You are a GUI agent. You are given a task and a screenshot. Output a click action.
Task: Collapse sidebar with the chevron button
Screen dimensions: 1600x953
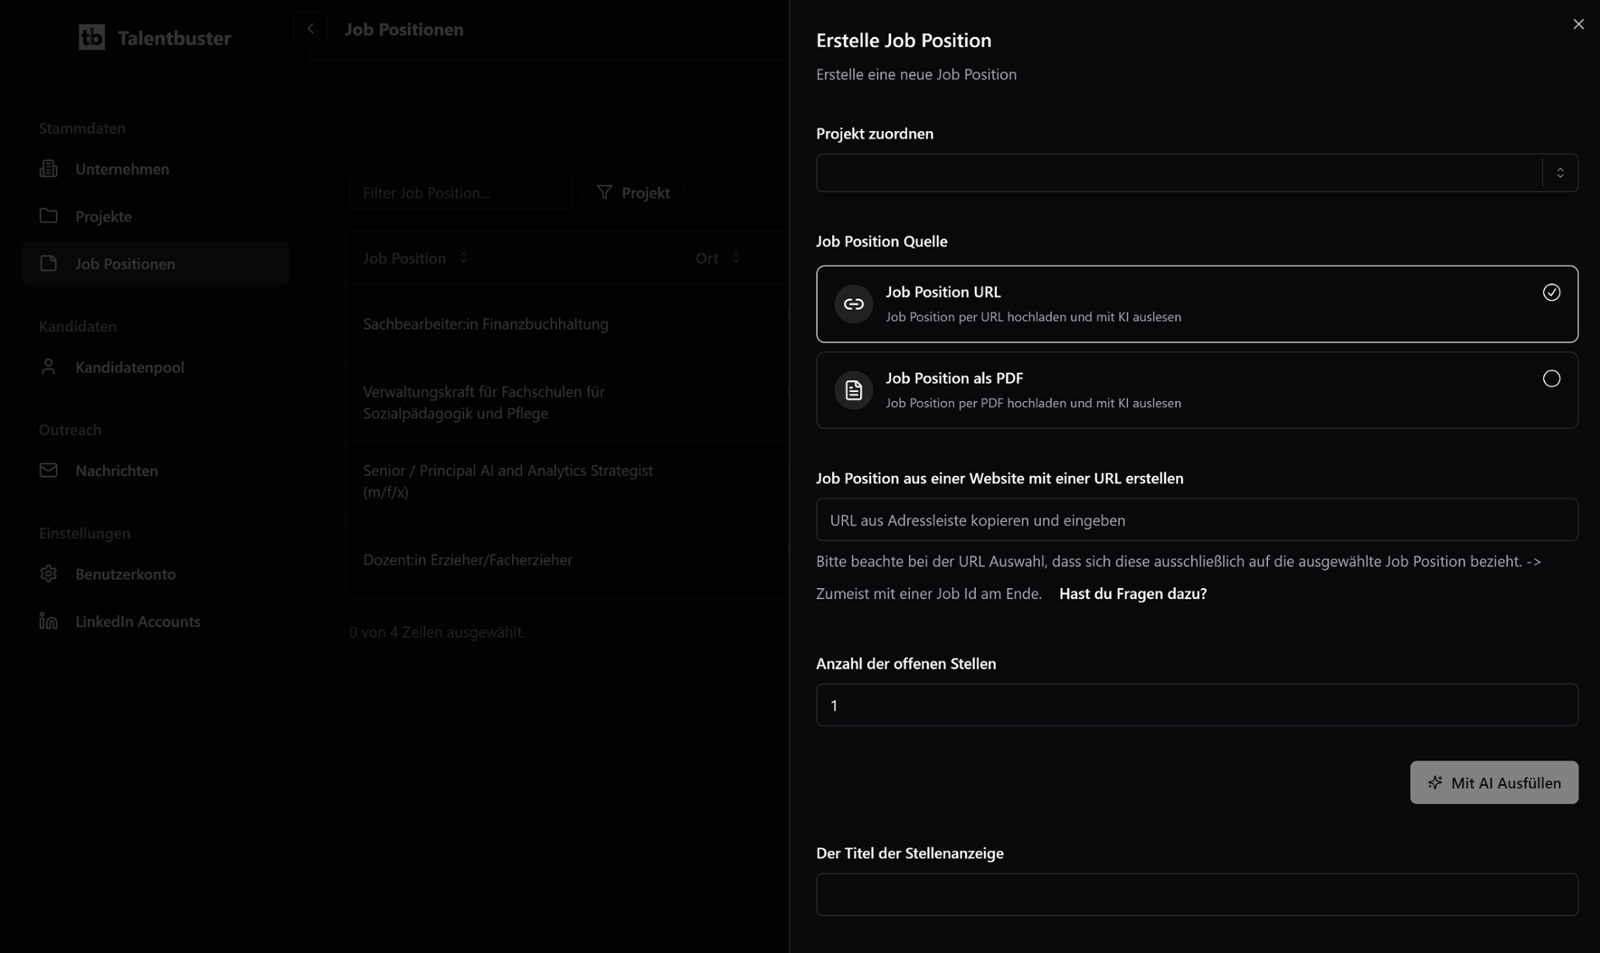310,29
